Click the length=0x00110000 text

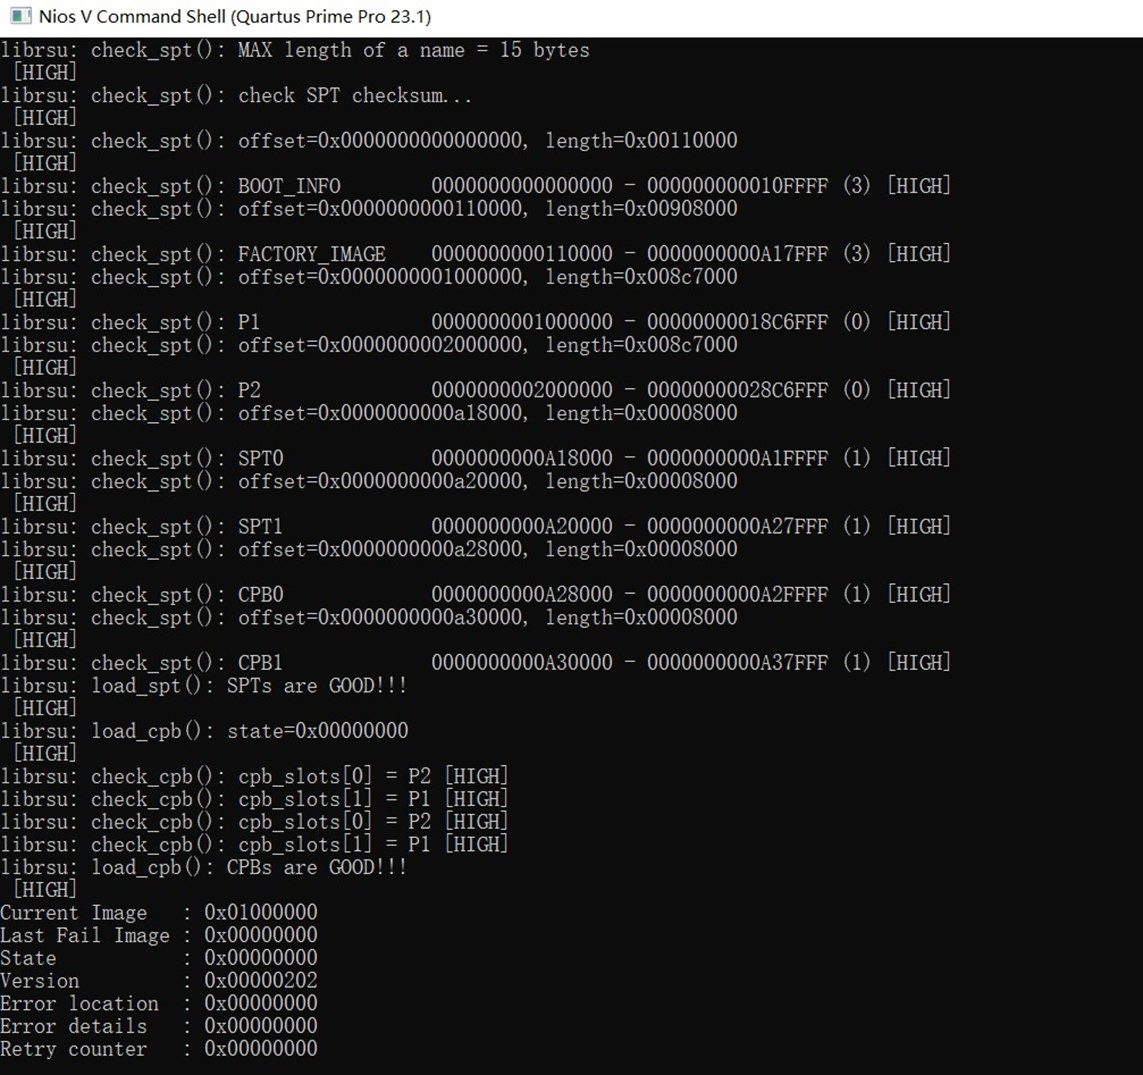point(641,141)
